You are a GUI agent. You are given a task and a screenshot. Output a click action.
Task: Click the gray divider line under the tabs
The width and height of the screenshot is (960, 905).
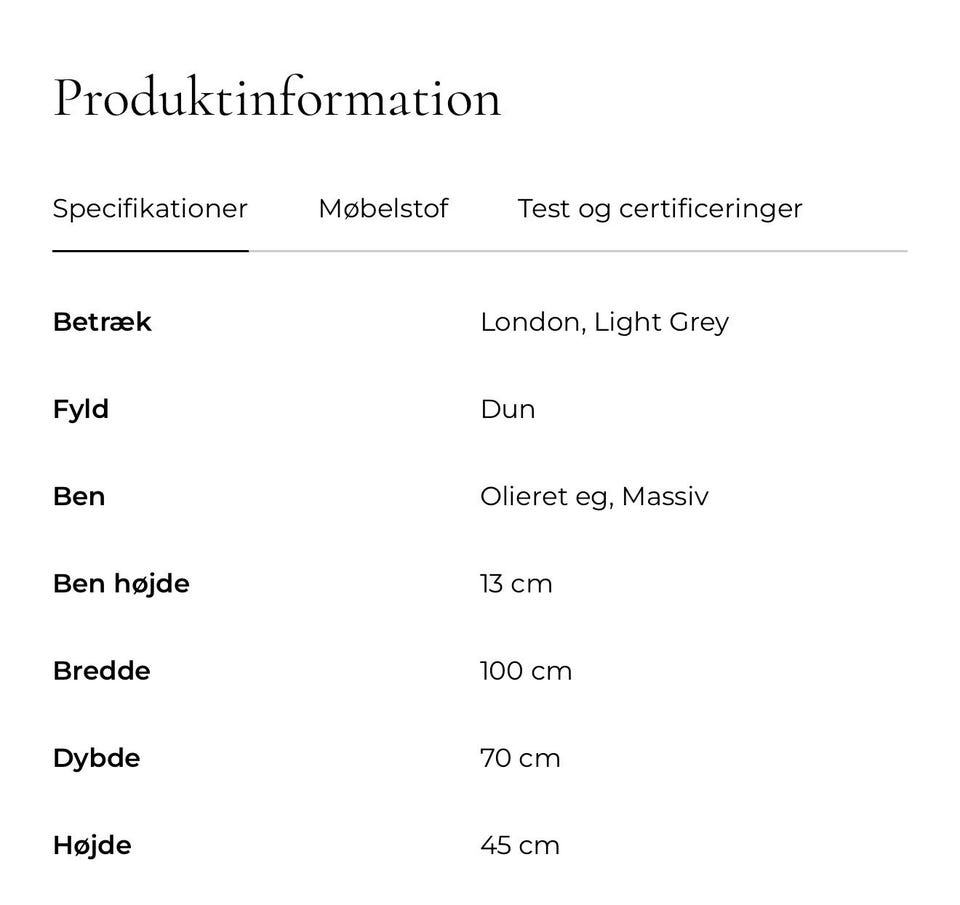coord(600,251)
